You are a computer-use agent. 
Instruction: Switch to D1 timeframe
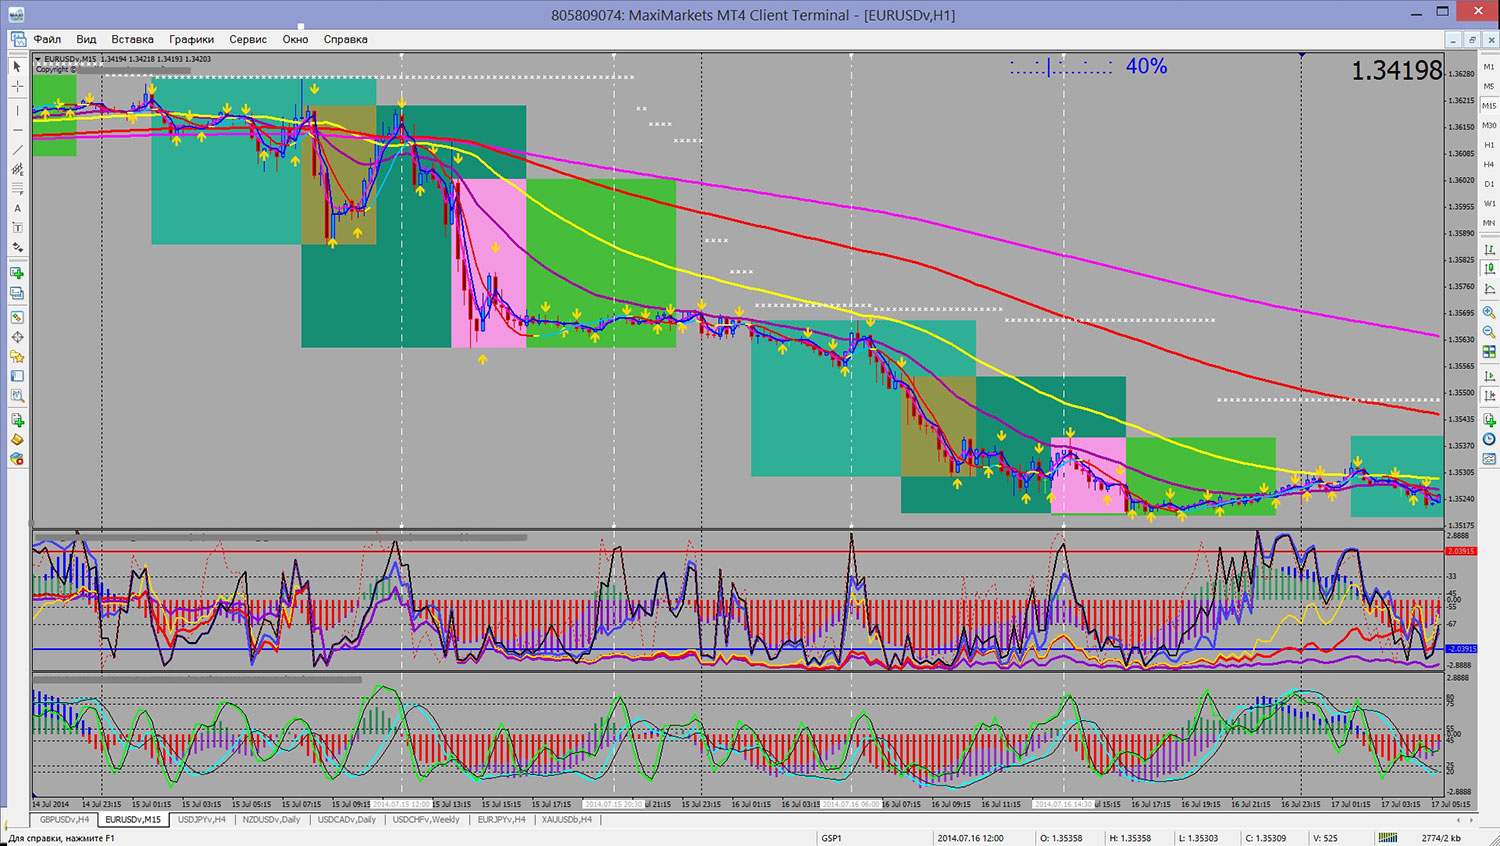click(x=1489, y=184)
